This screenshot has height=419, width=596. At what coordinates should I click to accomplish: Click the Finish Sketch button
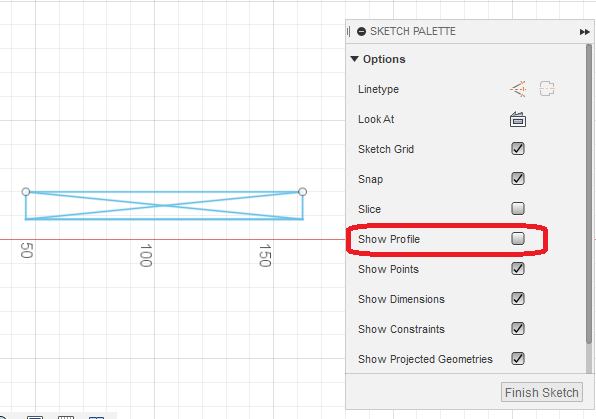coord(542,392)
